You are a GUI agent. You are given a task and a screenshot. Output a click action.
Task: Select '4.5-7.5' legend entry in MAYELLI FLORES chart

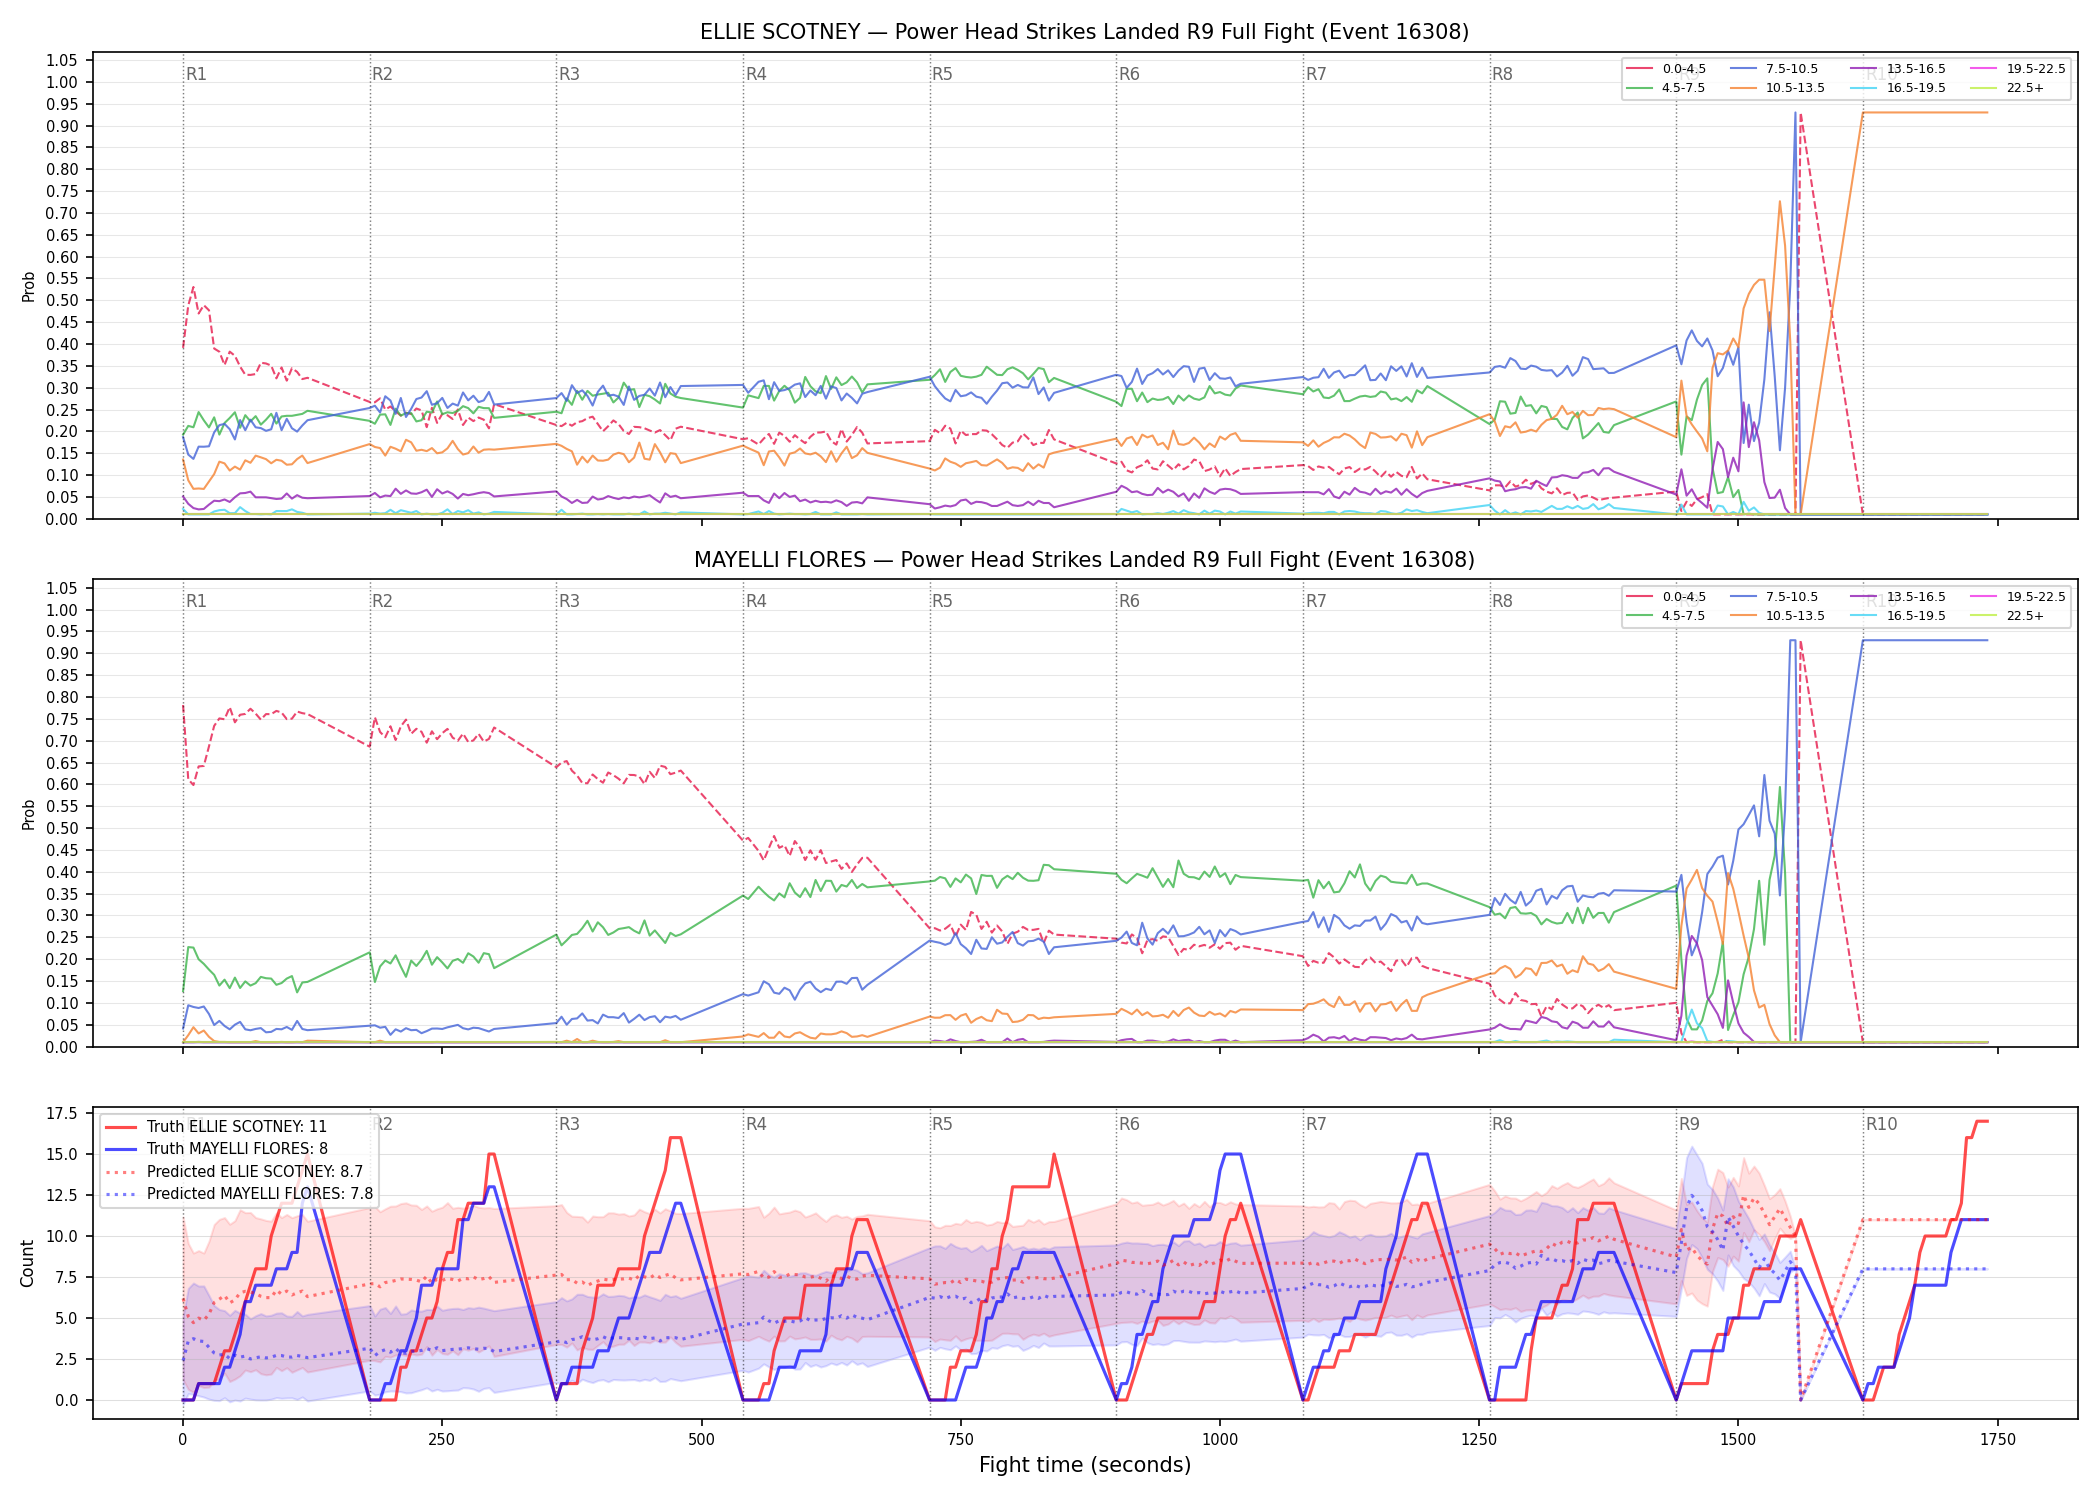click(1666, 616)
